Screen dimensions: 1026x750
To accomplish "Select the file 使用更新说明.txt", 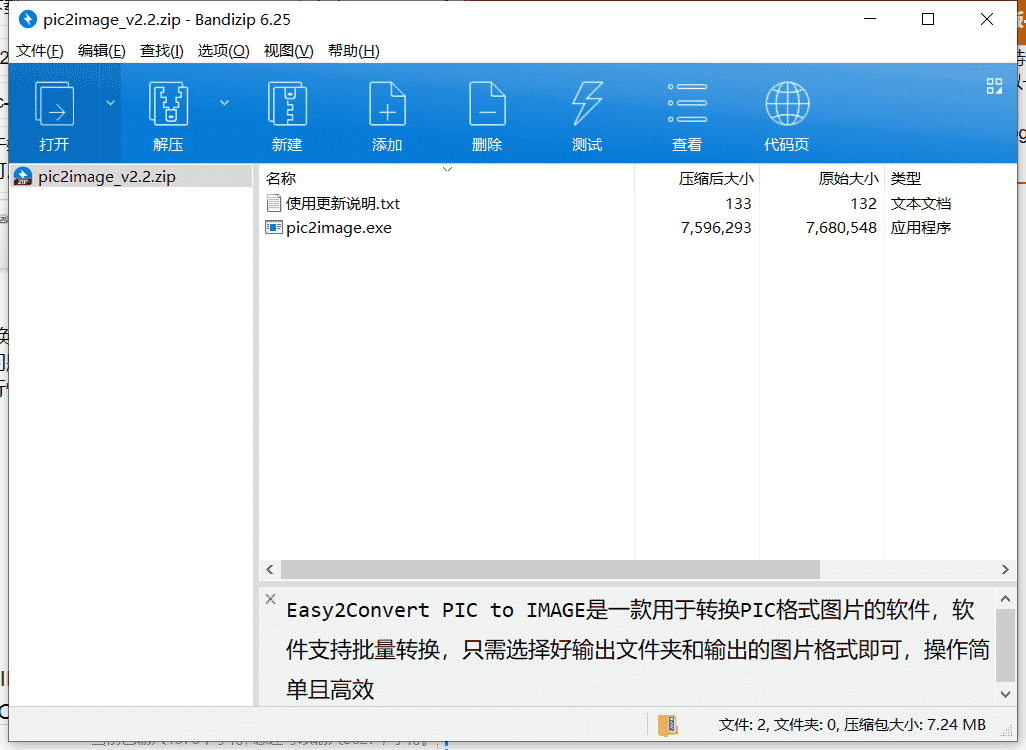I will point(343,204).
